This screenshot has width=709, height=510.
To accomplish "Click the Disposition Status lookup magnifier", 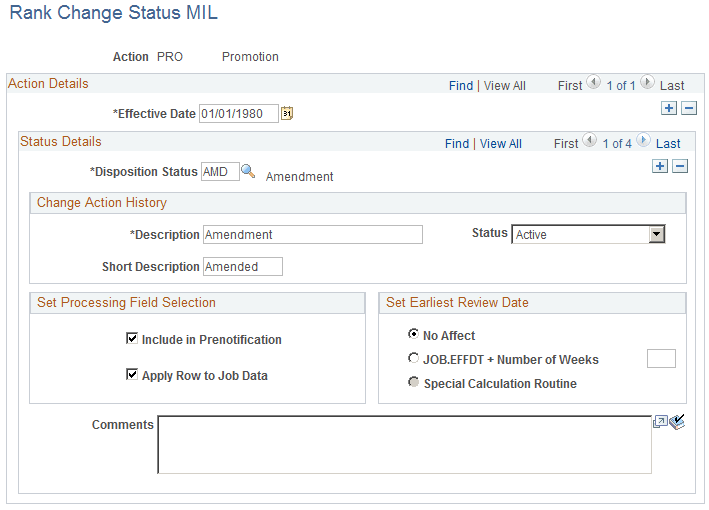I will [x=248, y=171].
